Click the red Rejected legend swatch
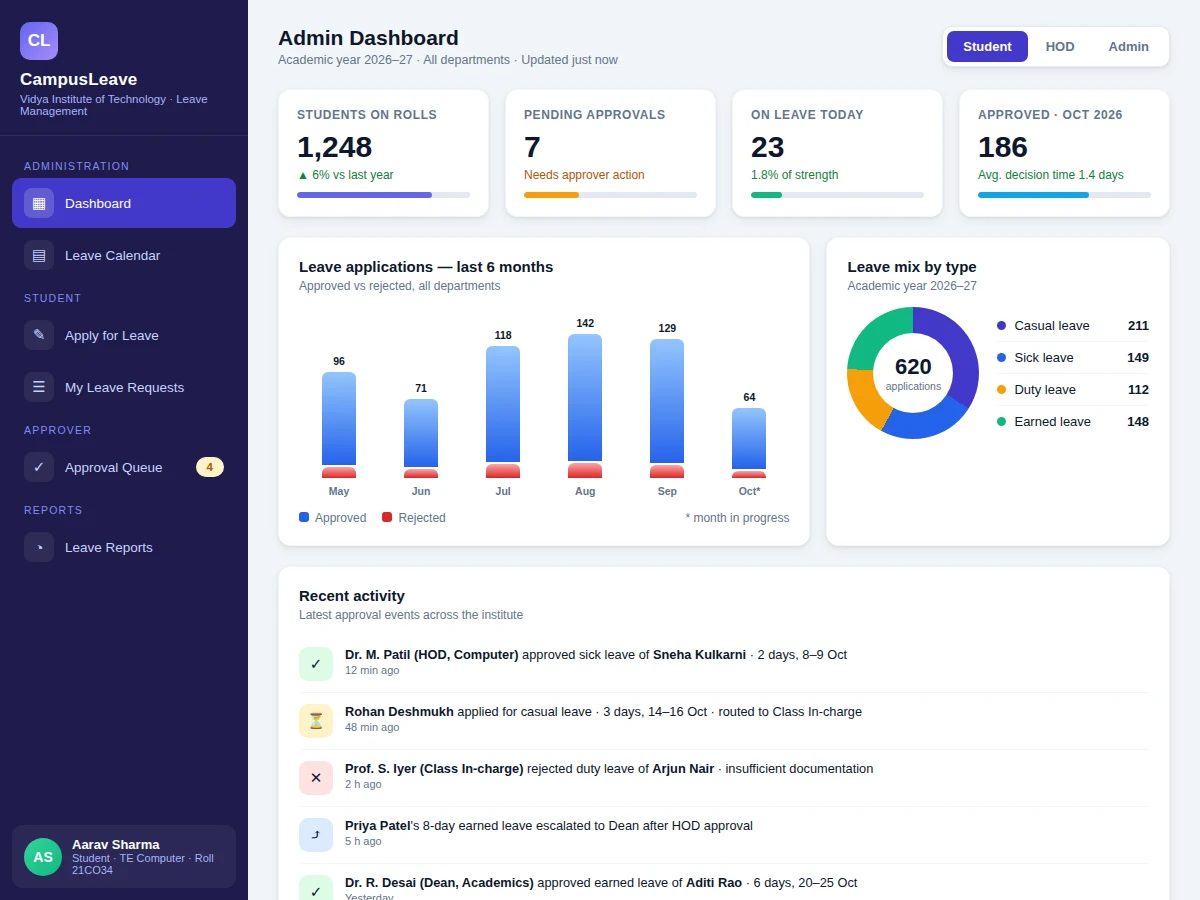The height and width of the screenshot is (900, 1200). [387, 517]
